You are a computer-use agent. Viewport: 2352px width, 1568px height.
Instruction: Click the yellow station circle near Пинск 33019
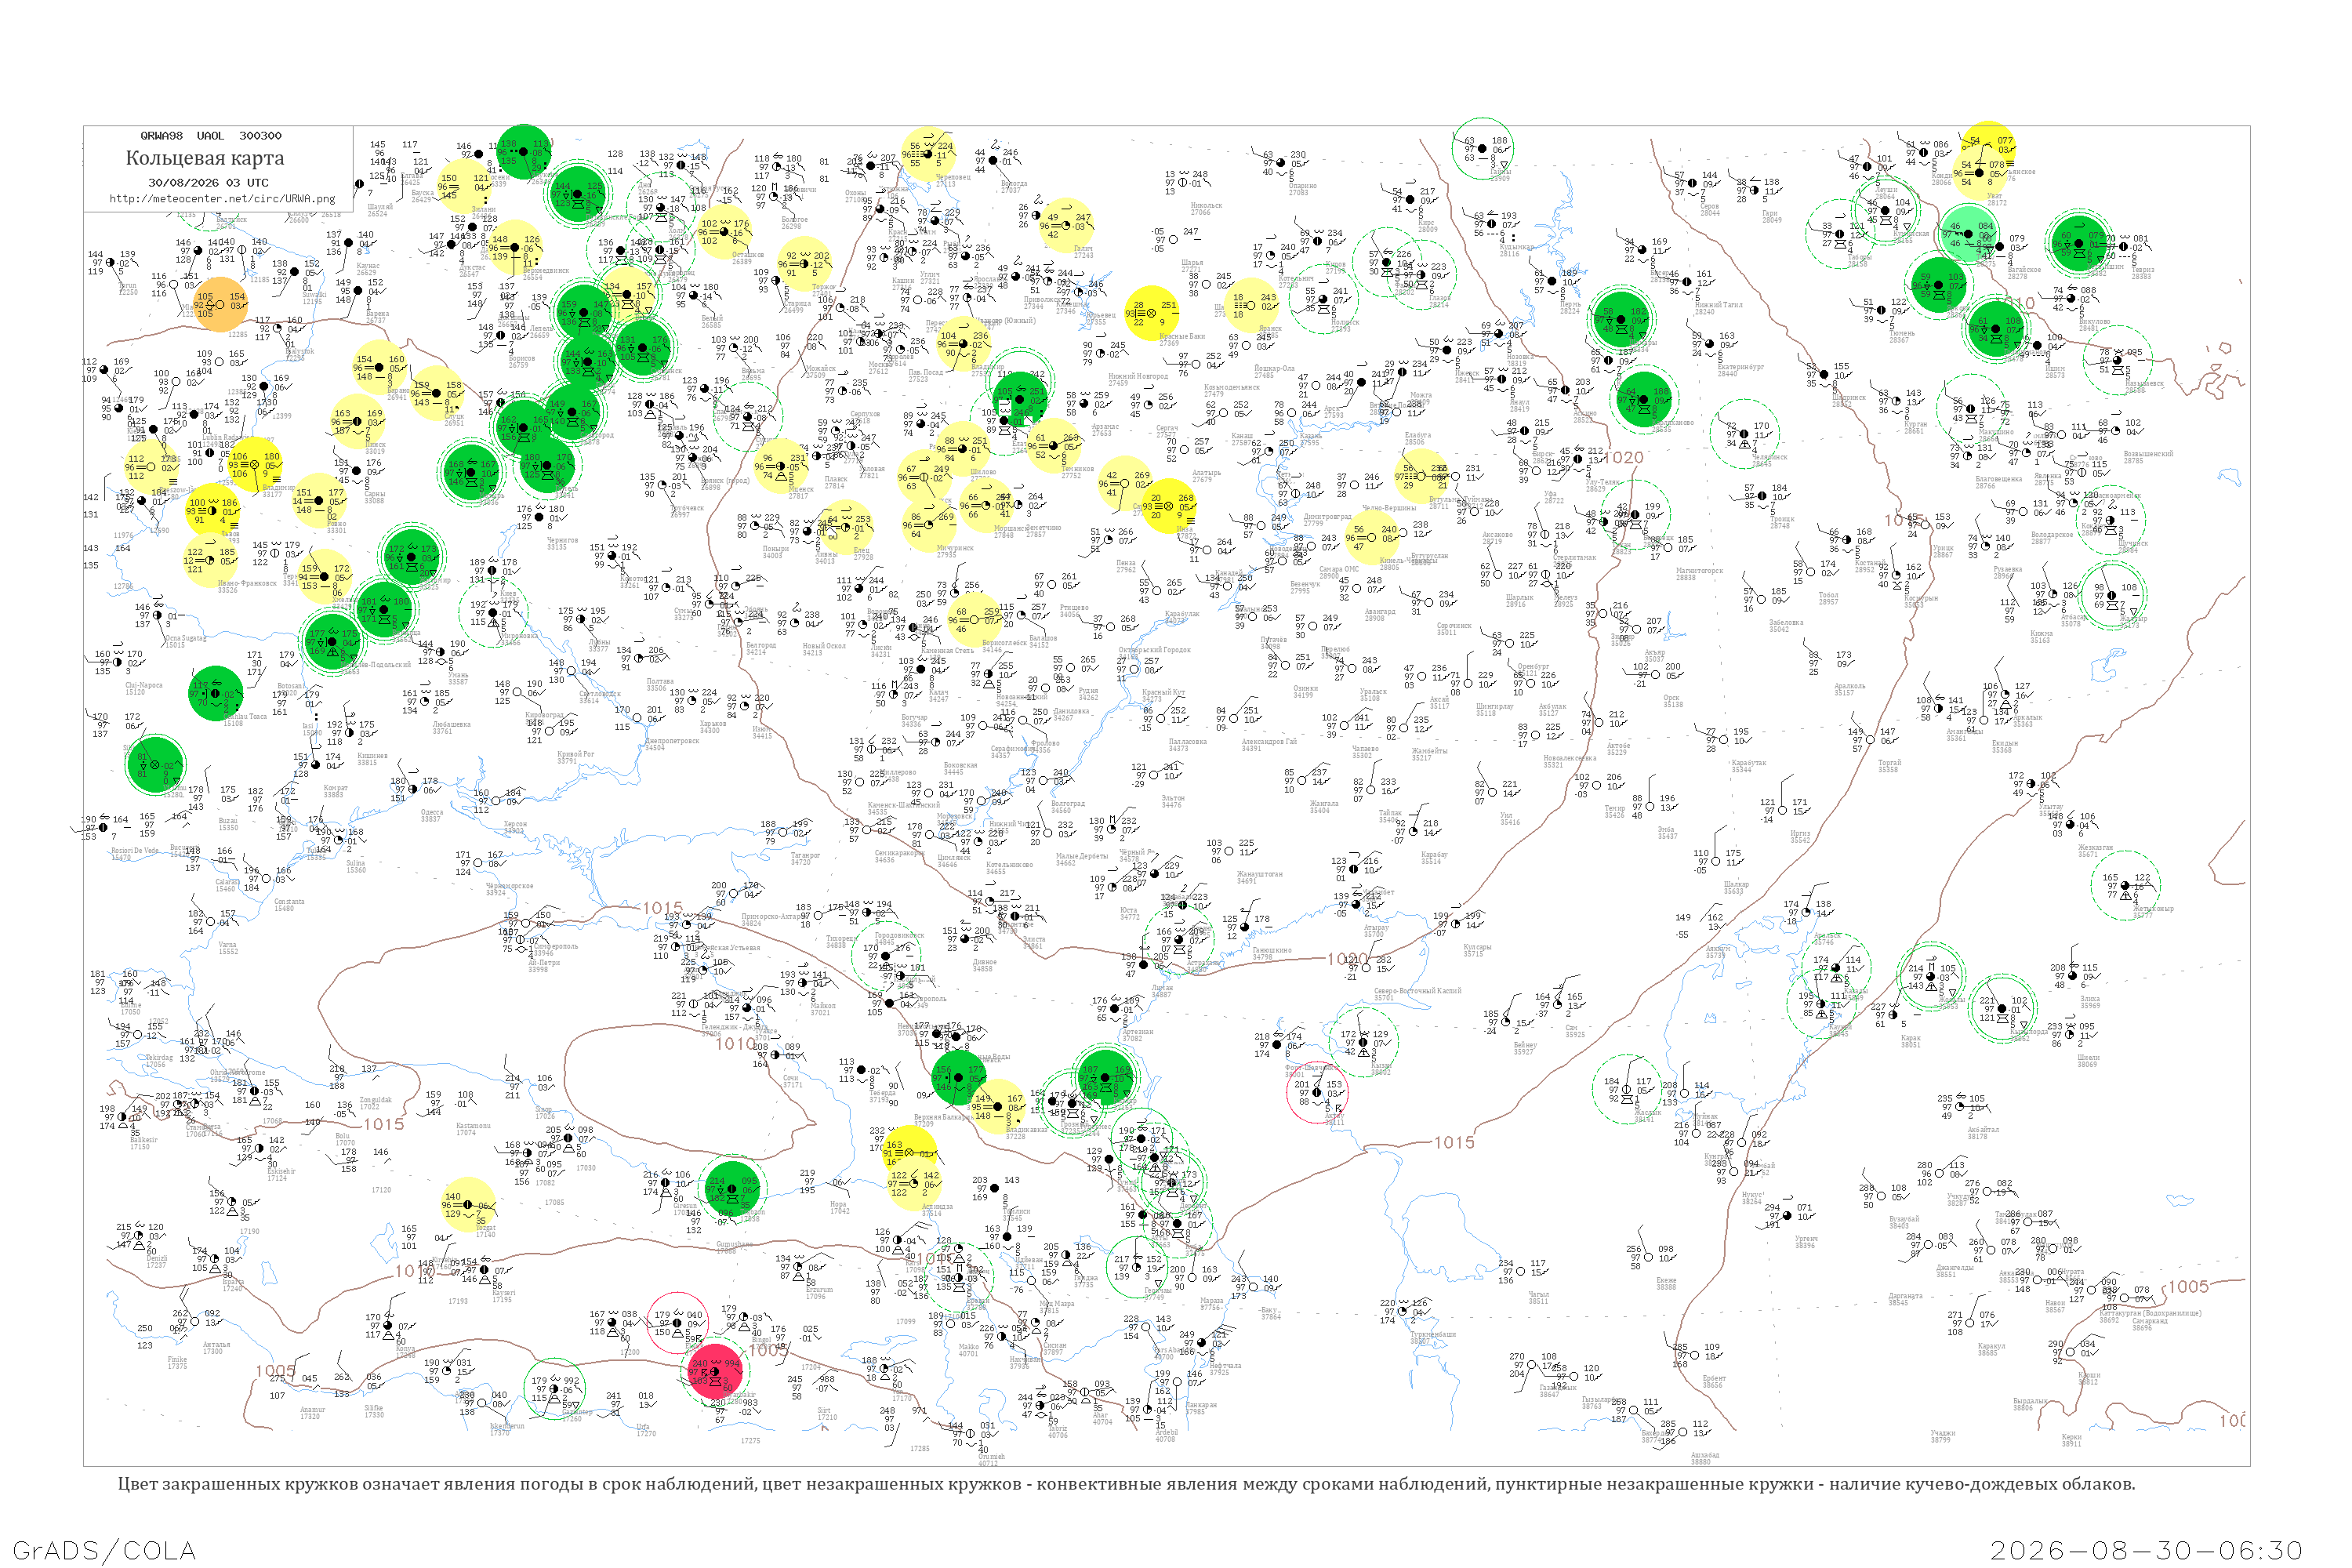[x=357, y=421]
